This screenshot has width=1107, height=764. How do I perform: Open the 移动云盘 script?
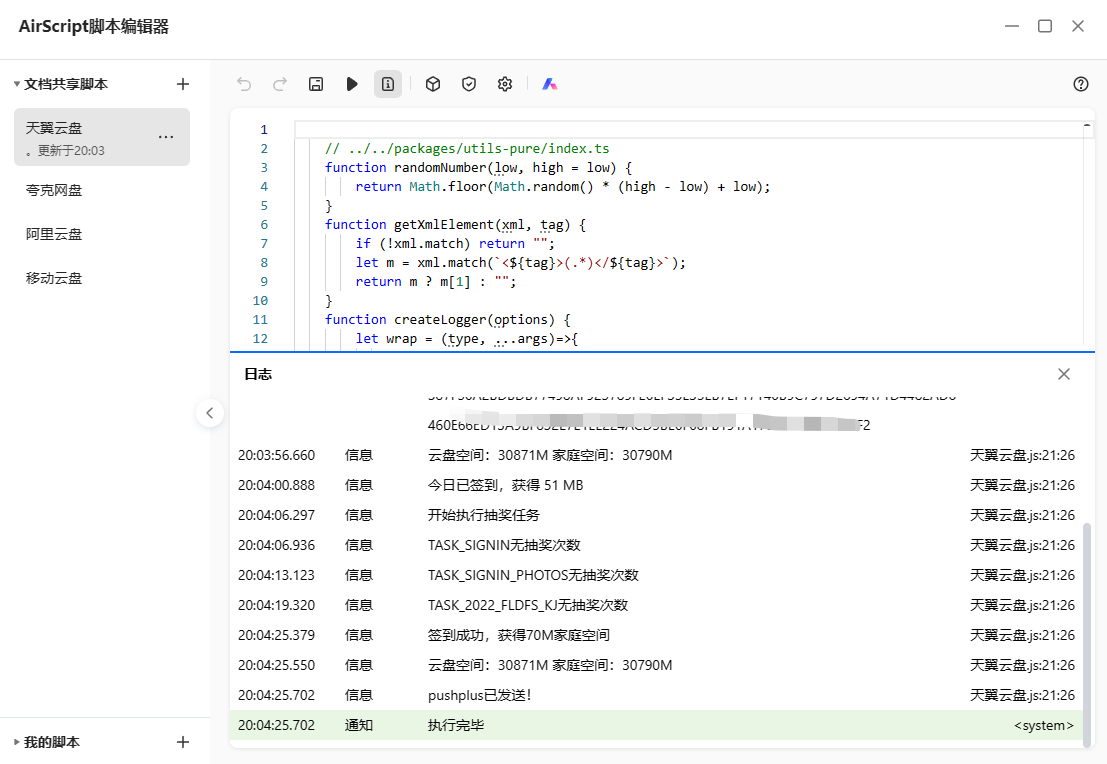point(54,278)
